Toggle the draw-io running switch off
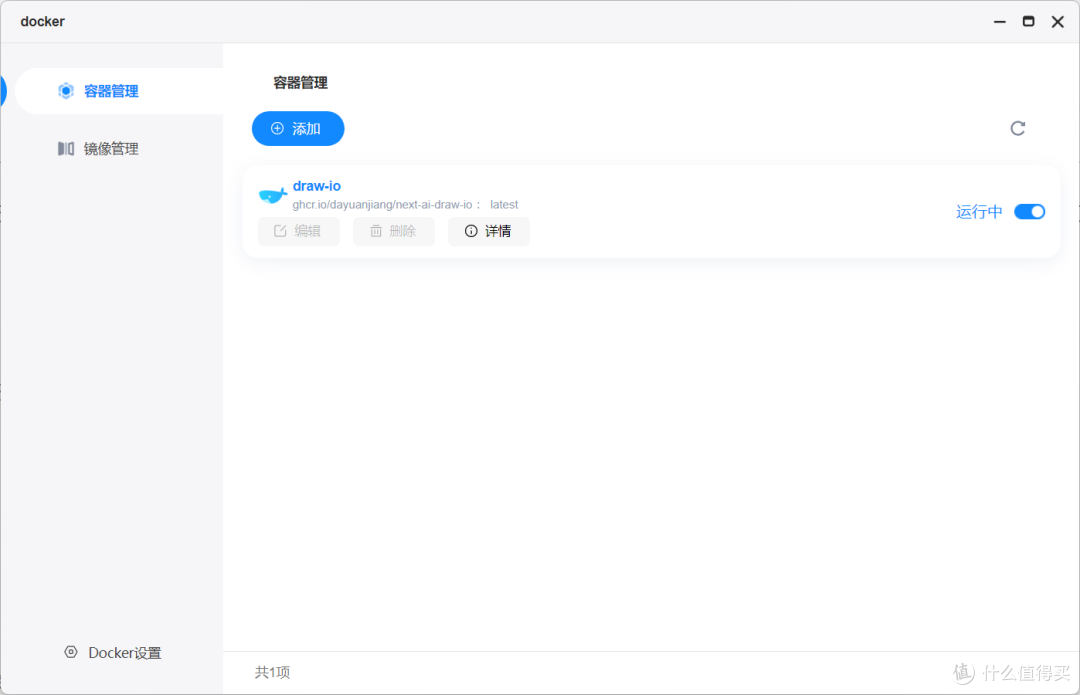This screenshot has width=1080, height=695. pos(1029,211)
